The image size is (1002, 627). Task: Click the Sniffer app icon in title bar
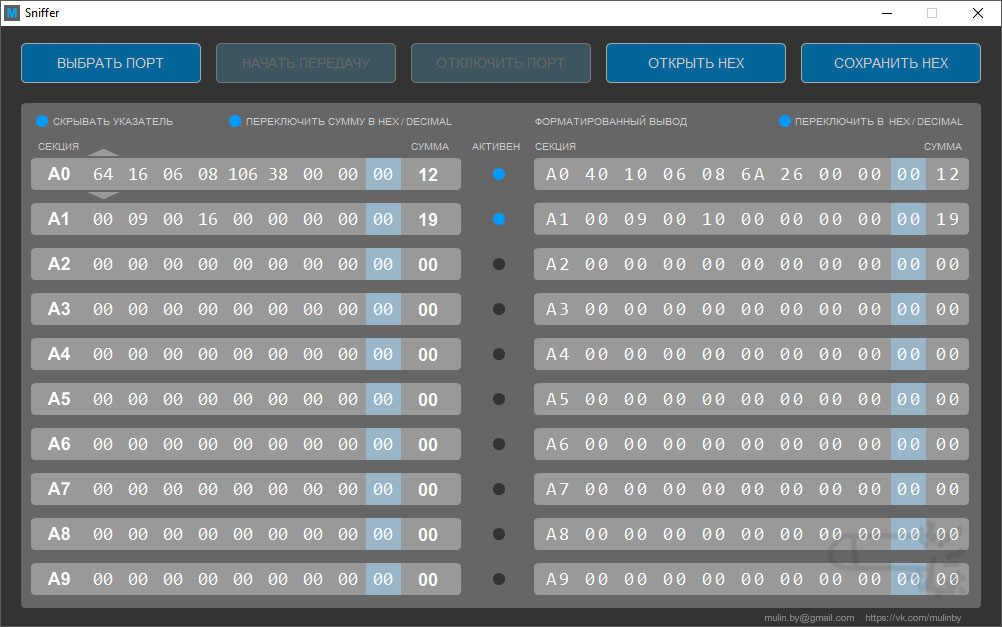(12, 13)
